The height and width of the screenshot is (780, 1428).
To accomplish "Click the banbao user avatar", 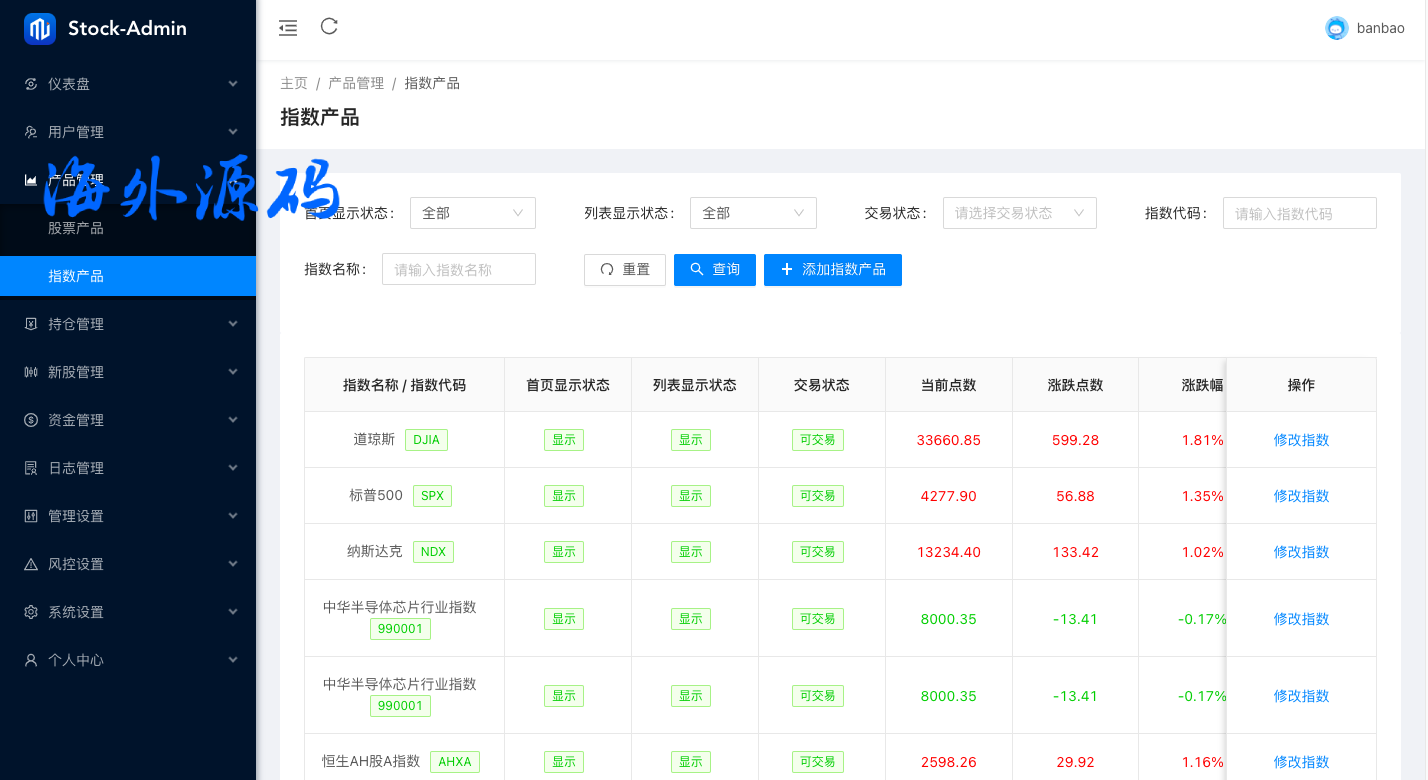I will pos(1336,28).
